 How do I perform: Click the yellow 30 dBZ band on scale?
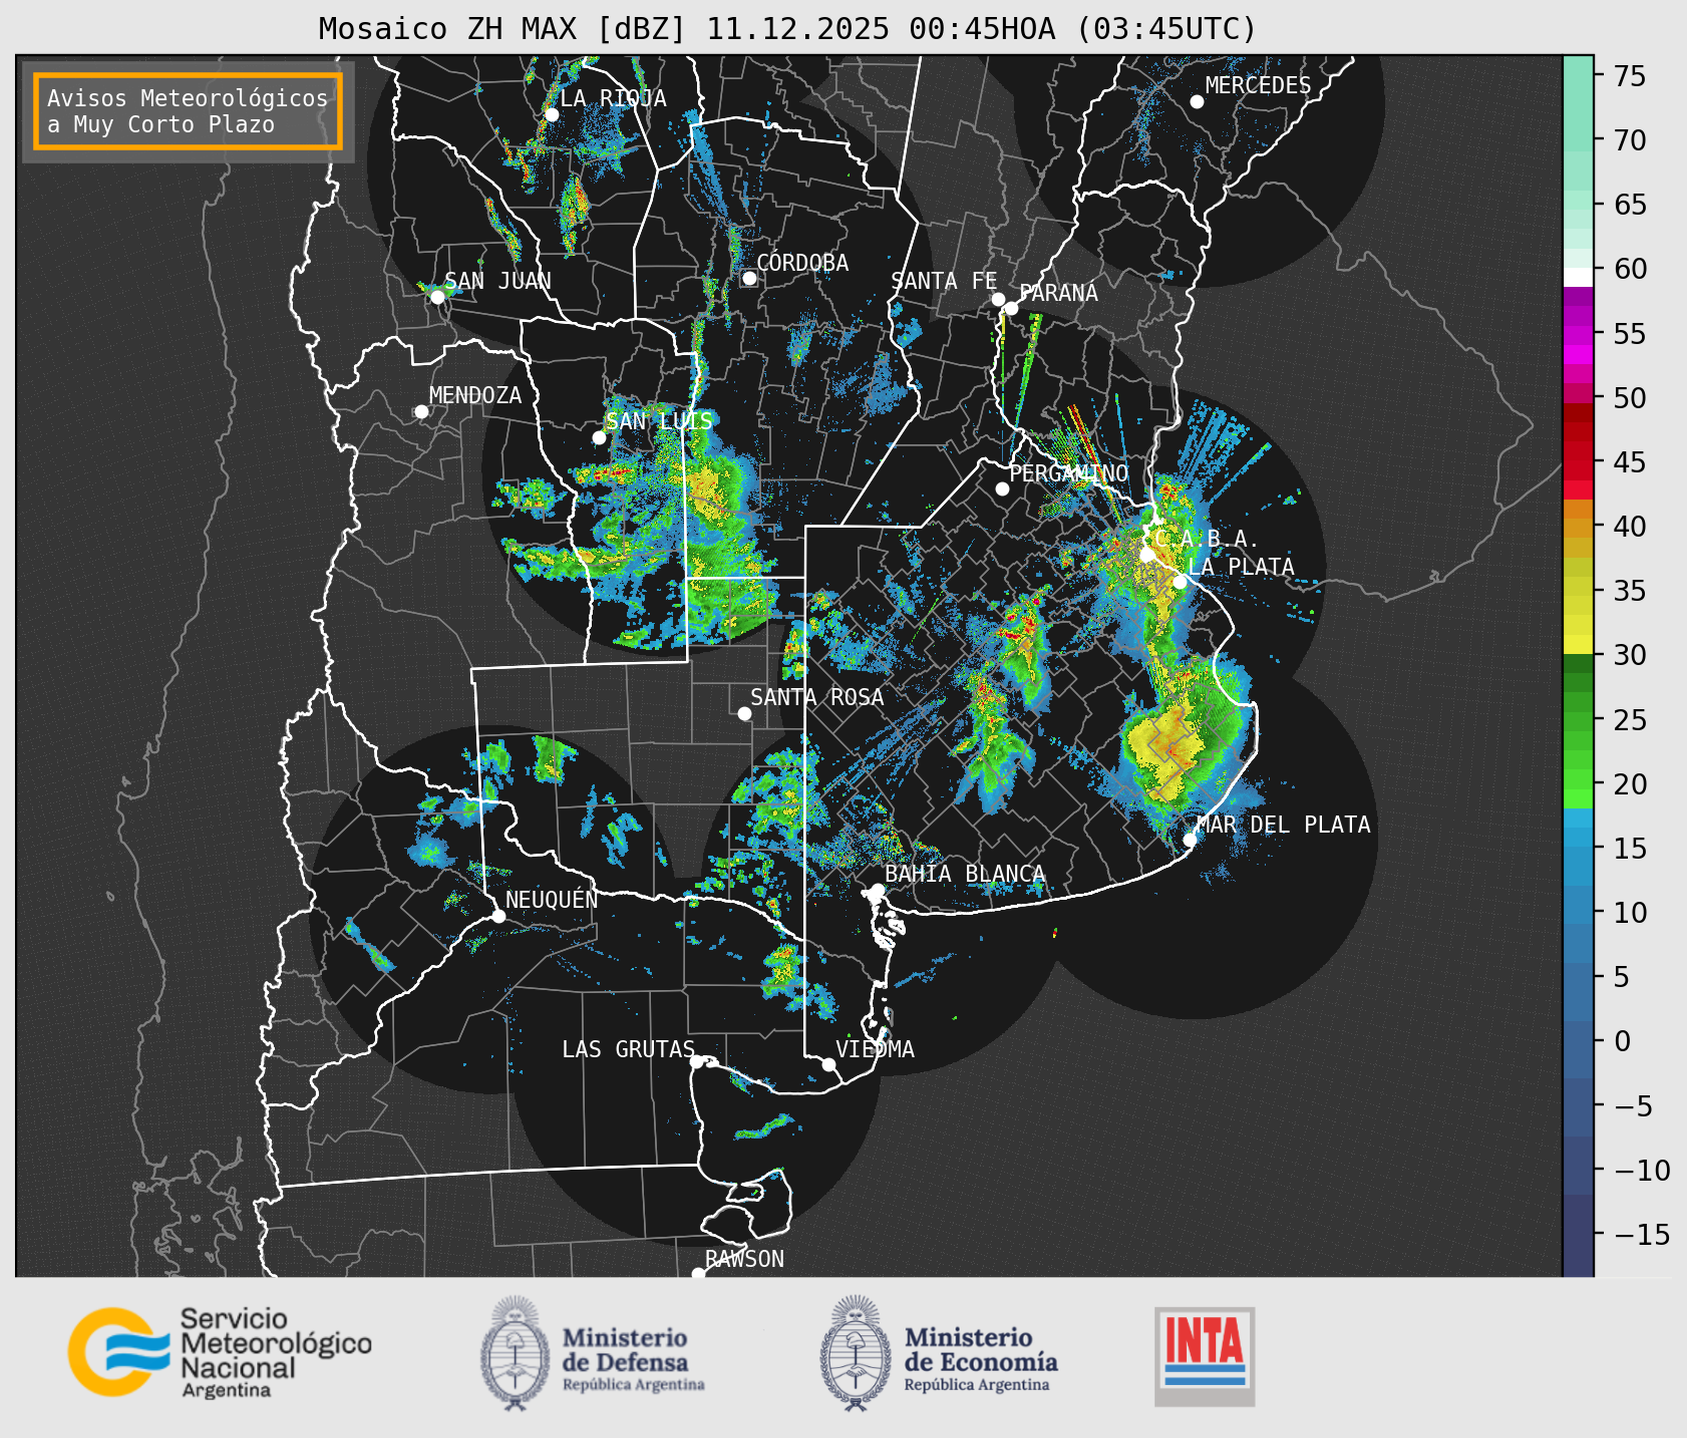point(1578,645)
